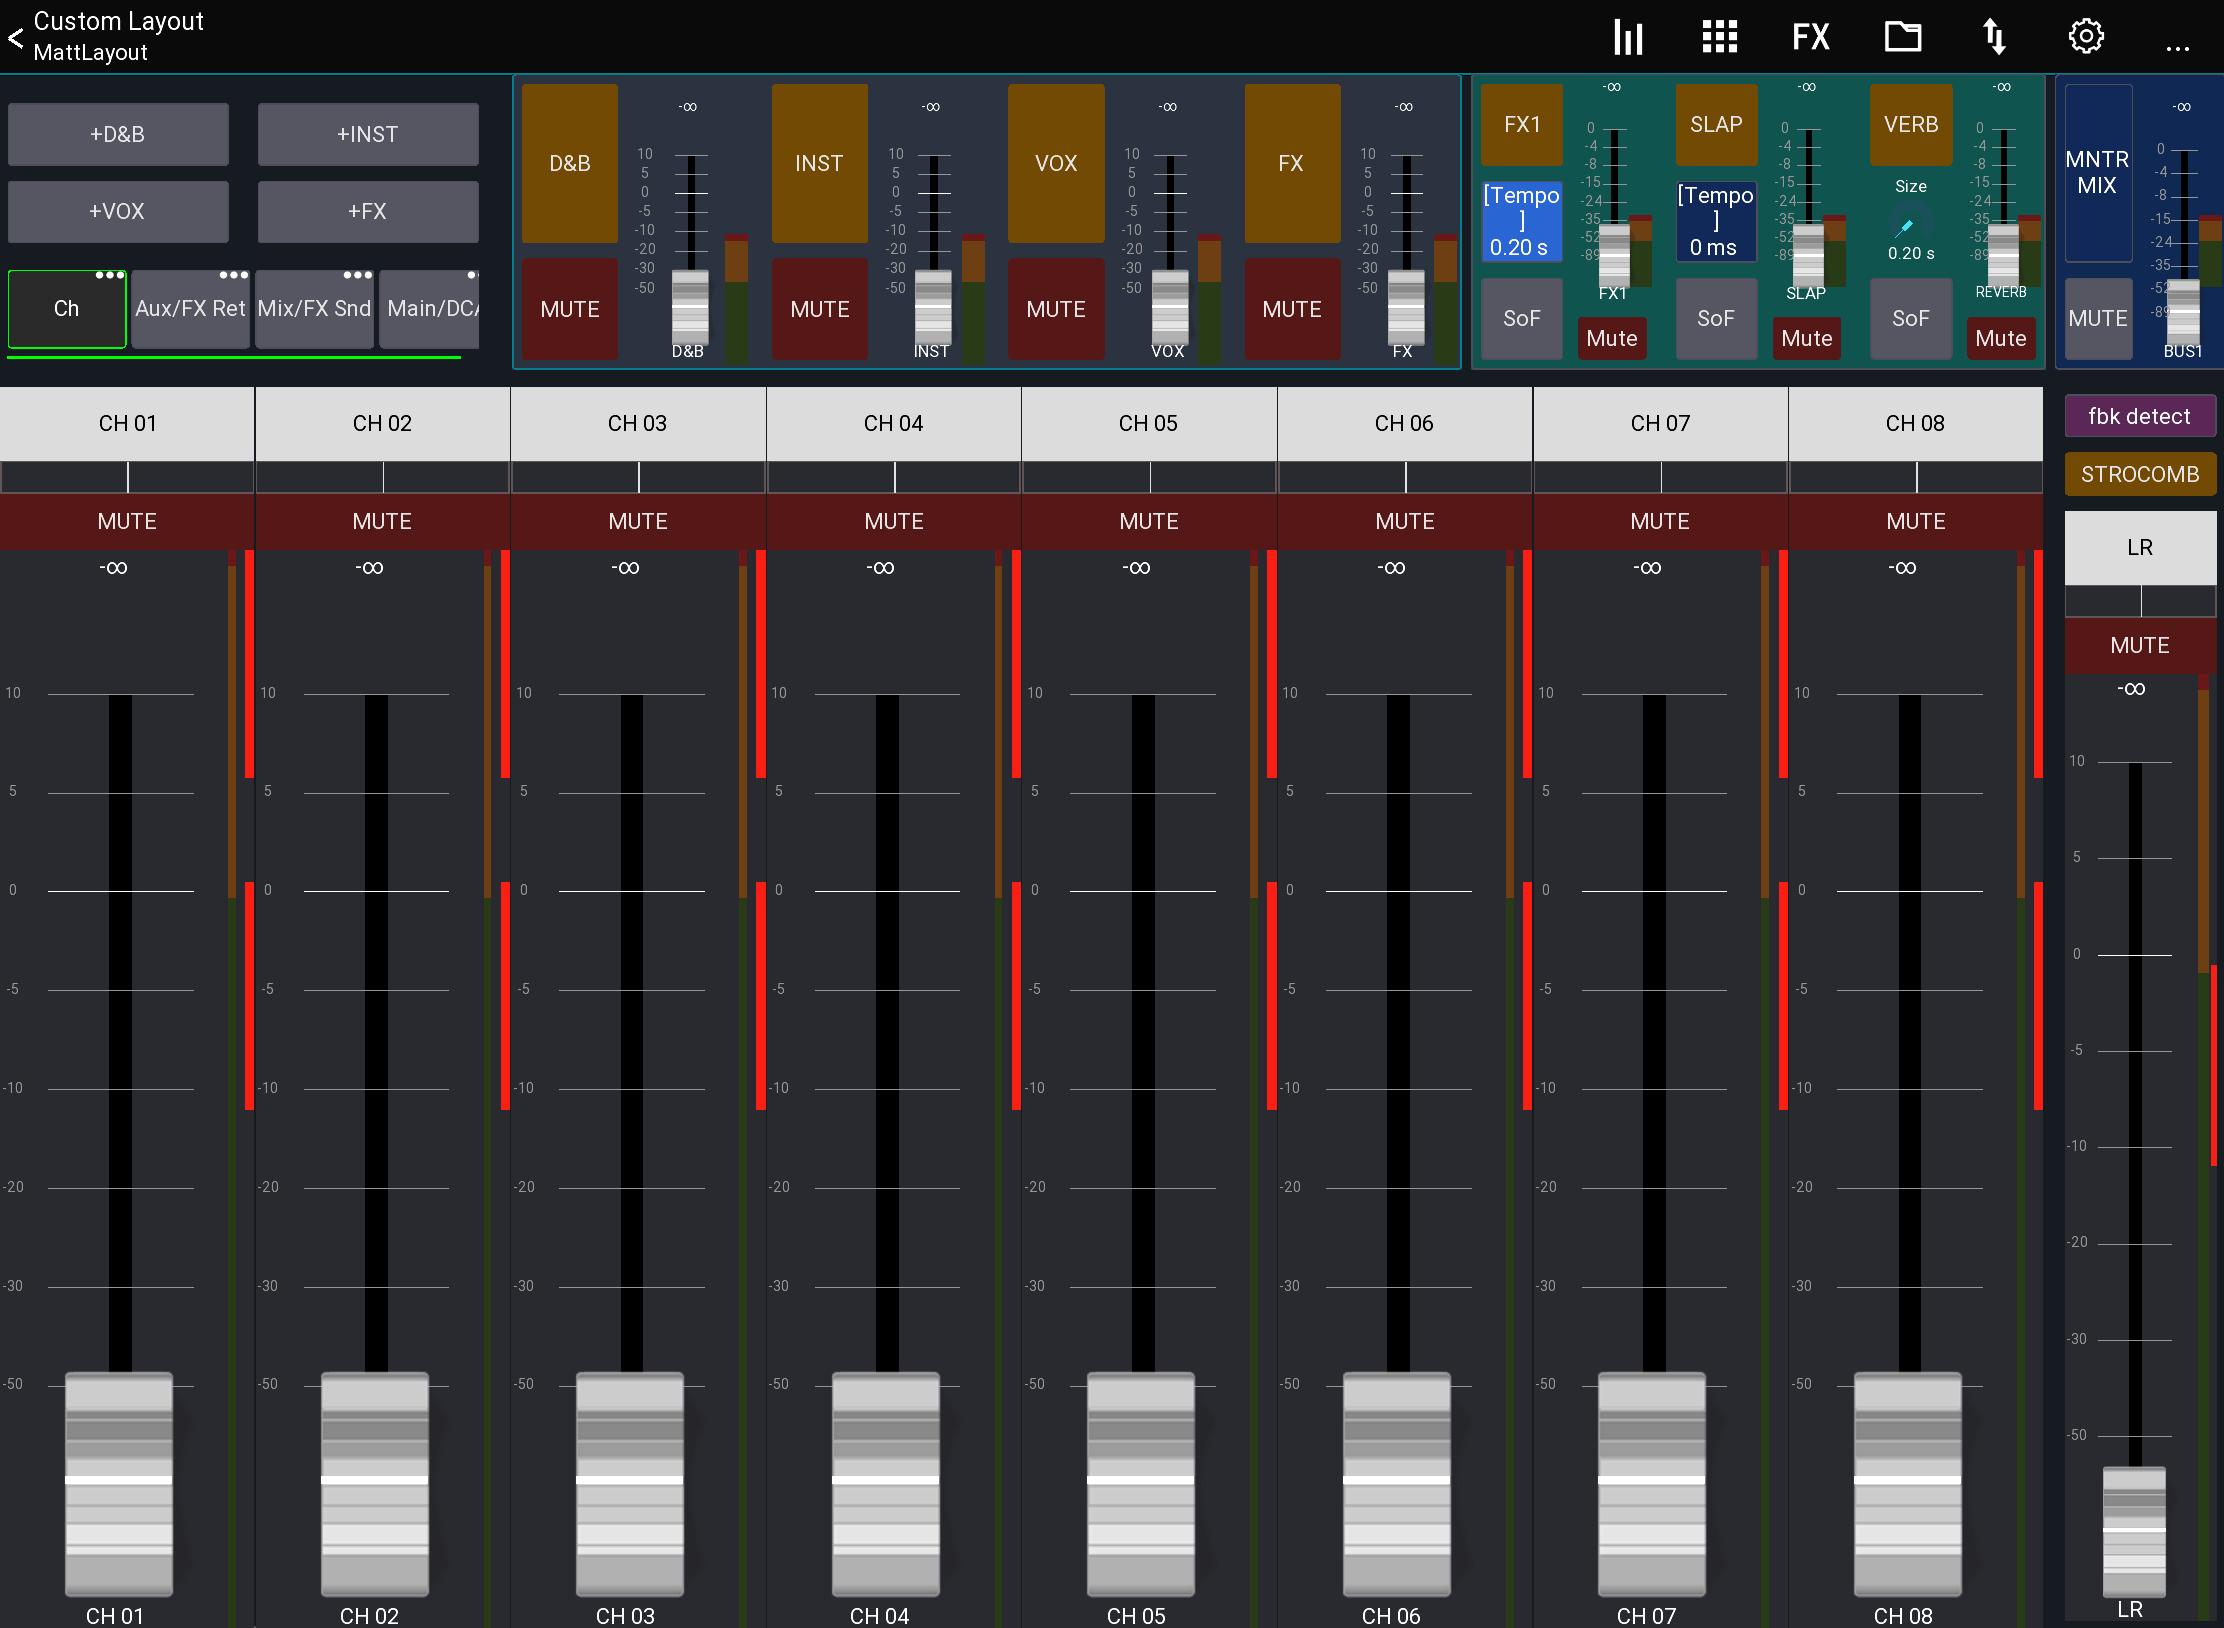
Task: Switch to the Main/DCA tab
Action: (x=430, y=309)
